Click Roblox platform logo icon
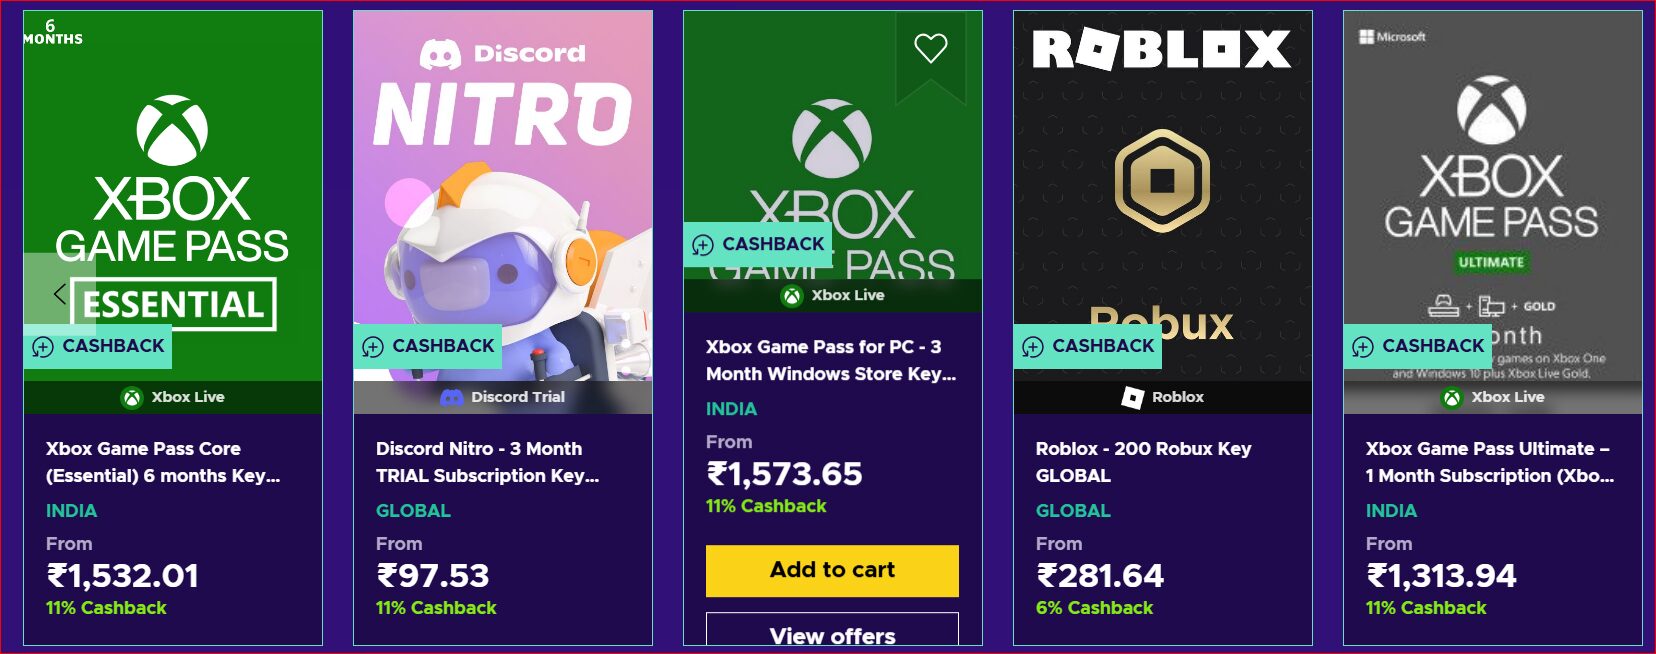Image resolution: width=1656 pixels, height=654 pixels. point(1132,397)
